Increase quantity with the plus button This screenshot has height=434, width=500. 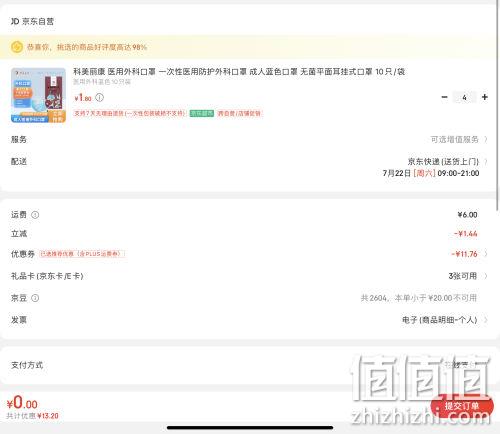click(x=485, y=97)
